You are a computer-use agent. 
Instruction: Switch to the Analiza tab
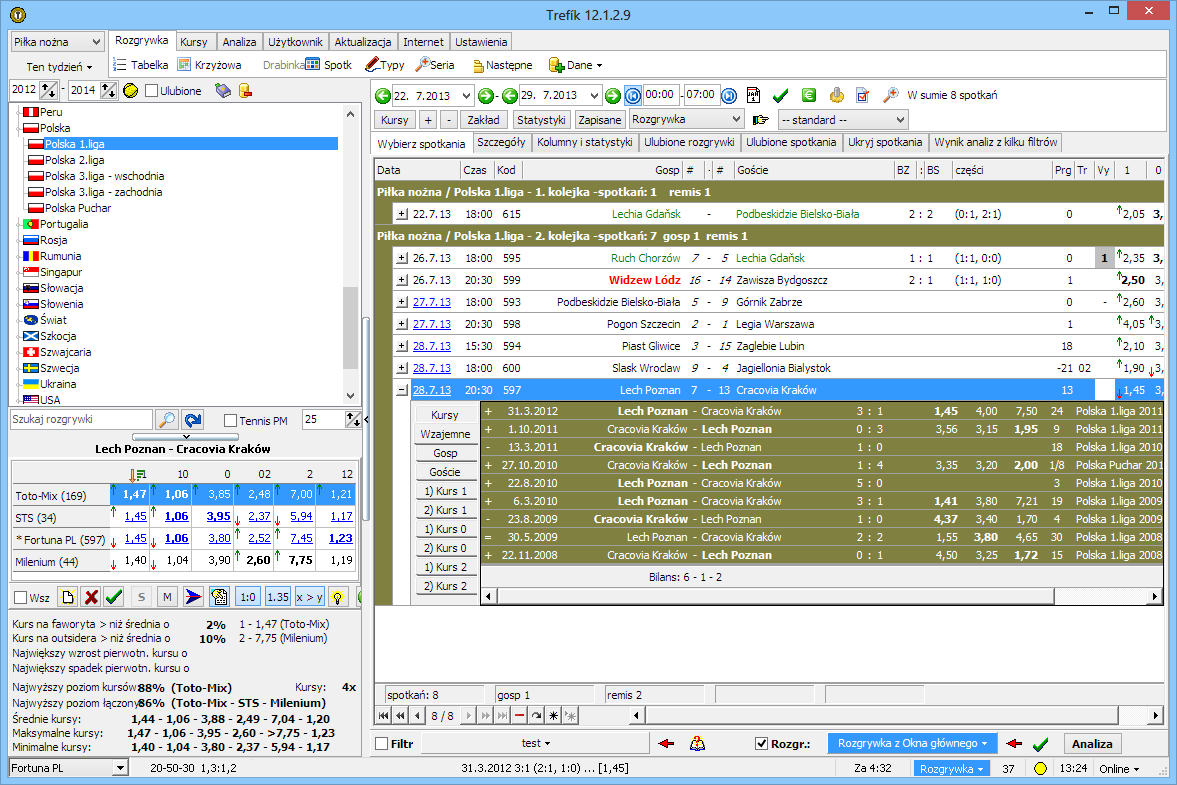click(239, 42)
